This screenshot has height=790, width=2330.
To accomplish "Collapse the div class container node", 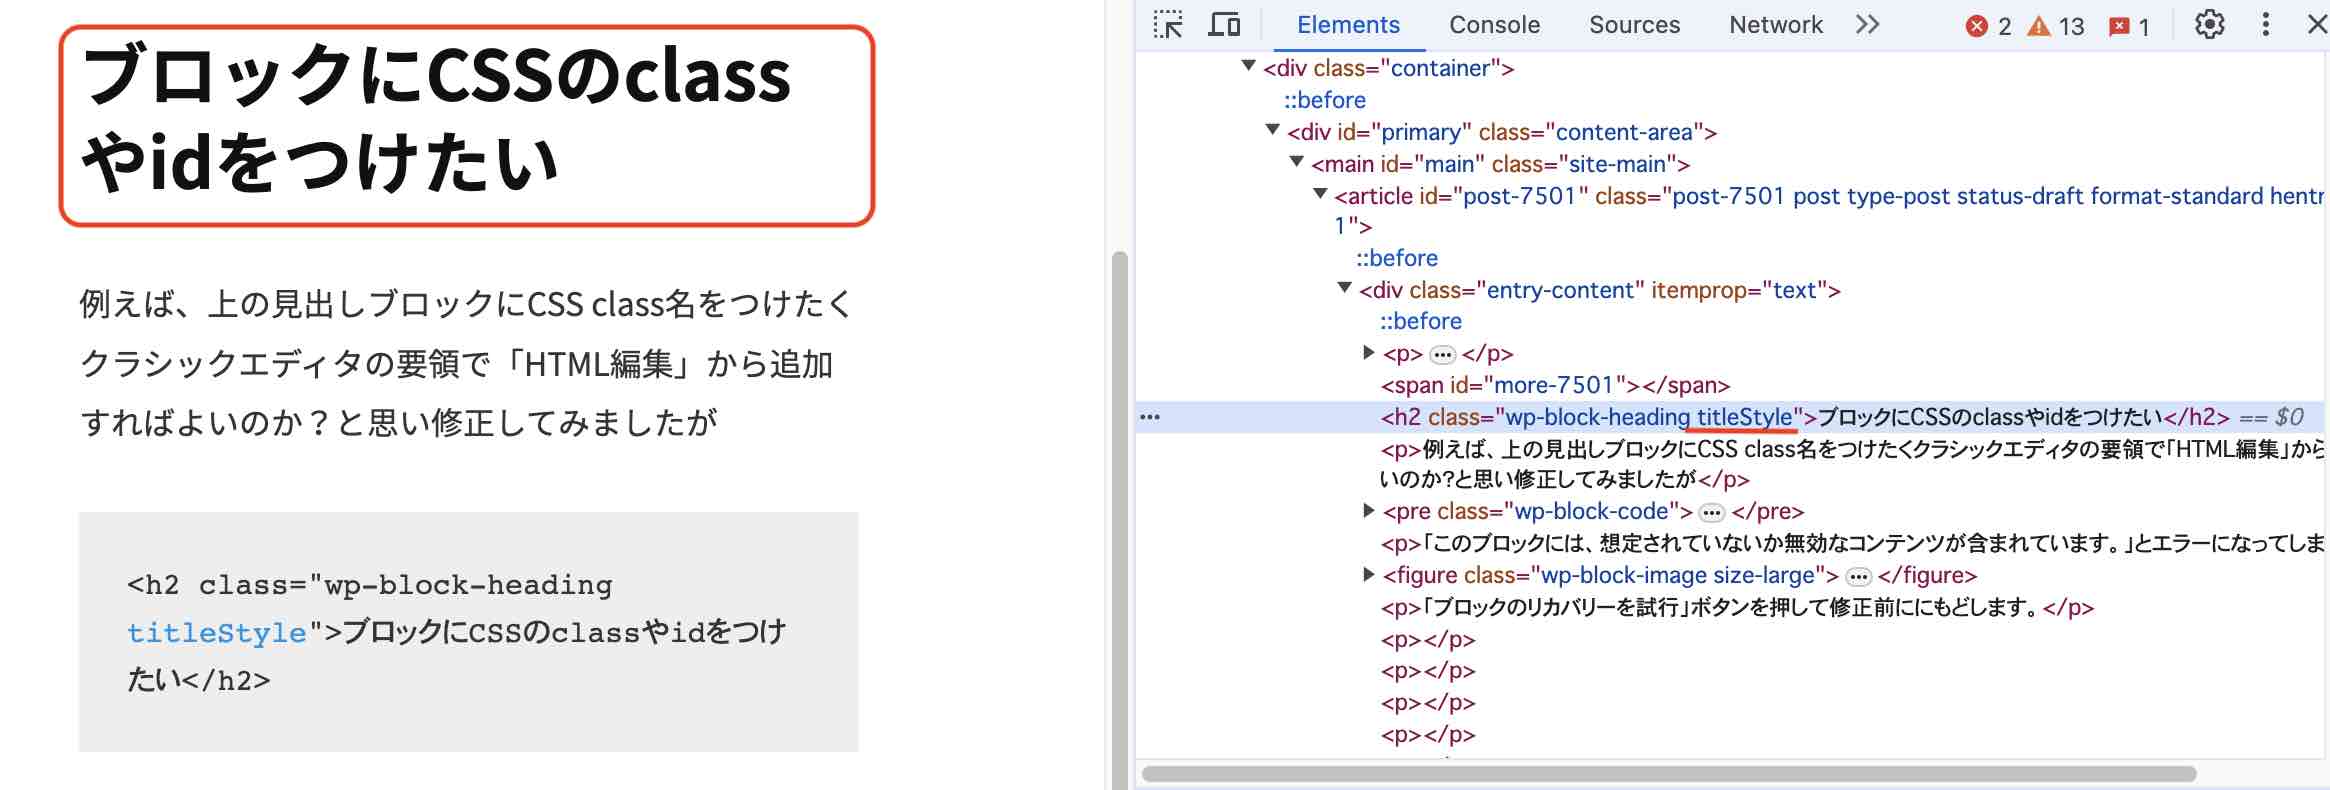I will [1248, 66].
